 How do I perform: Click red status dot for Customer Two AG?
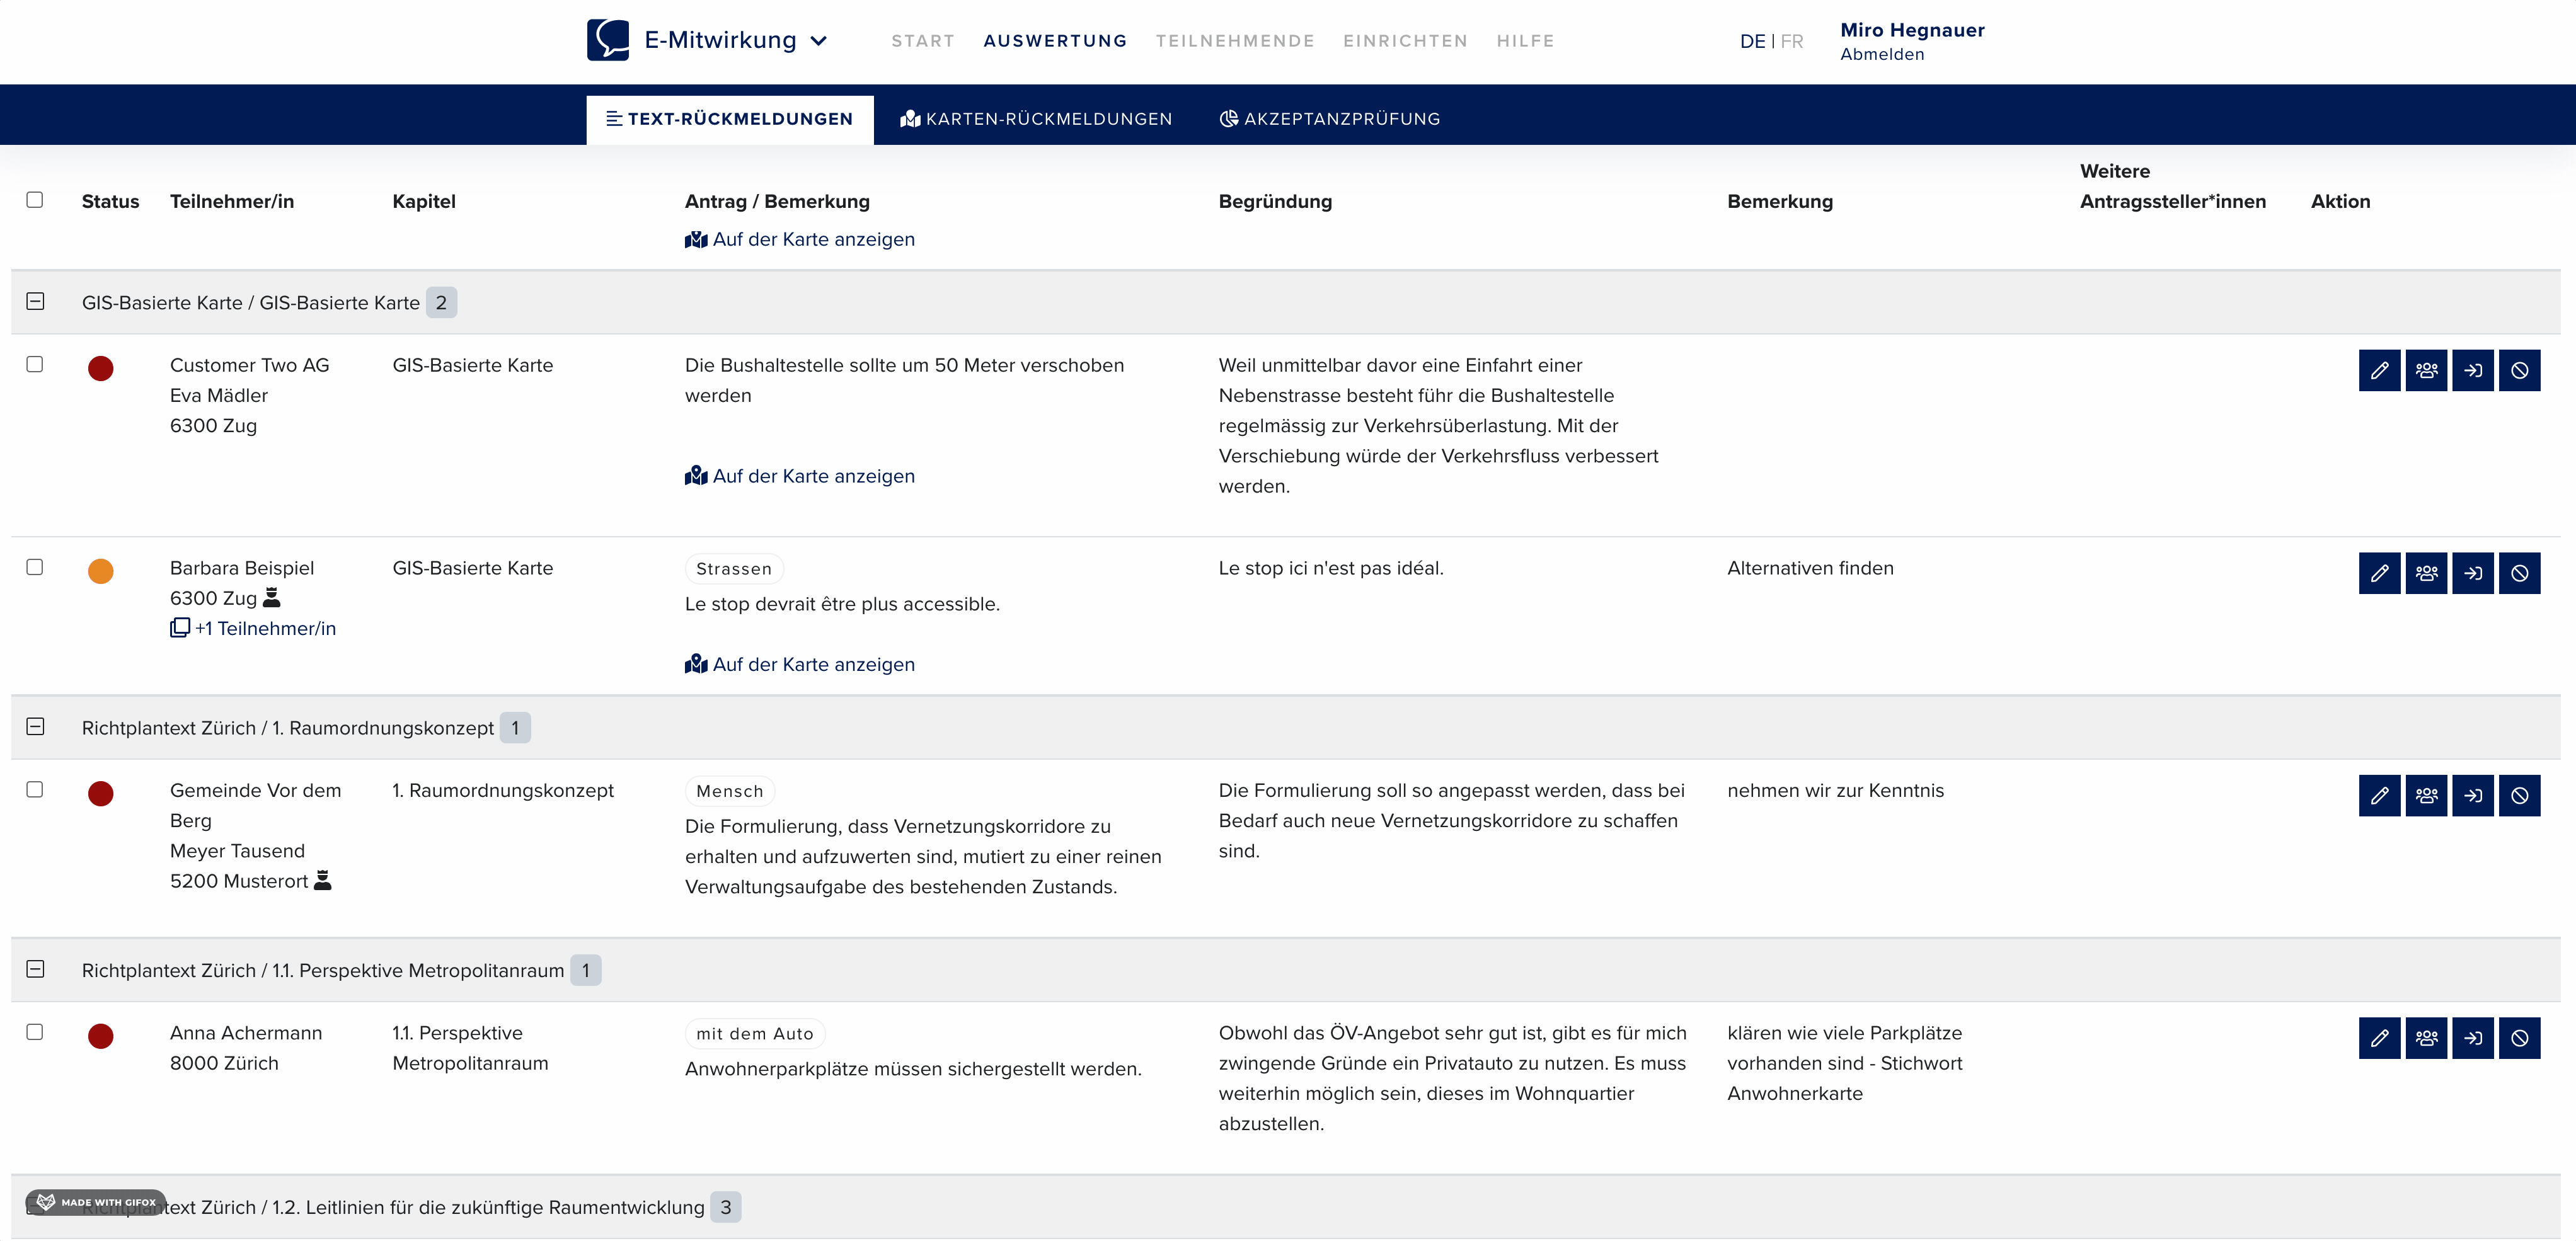[101, 368]
